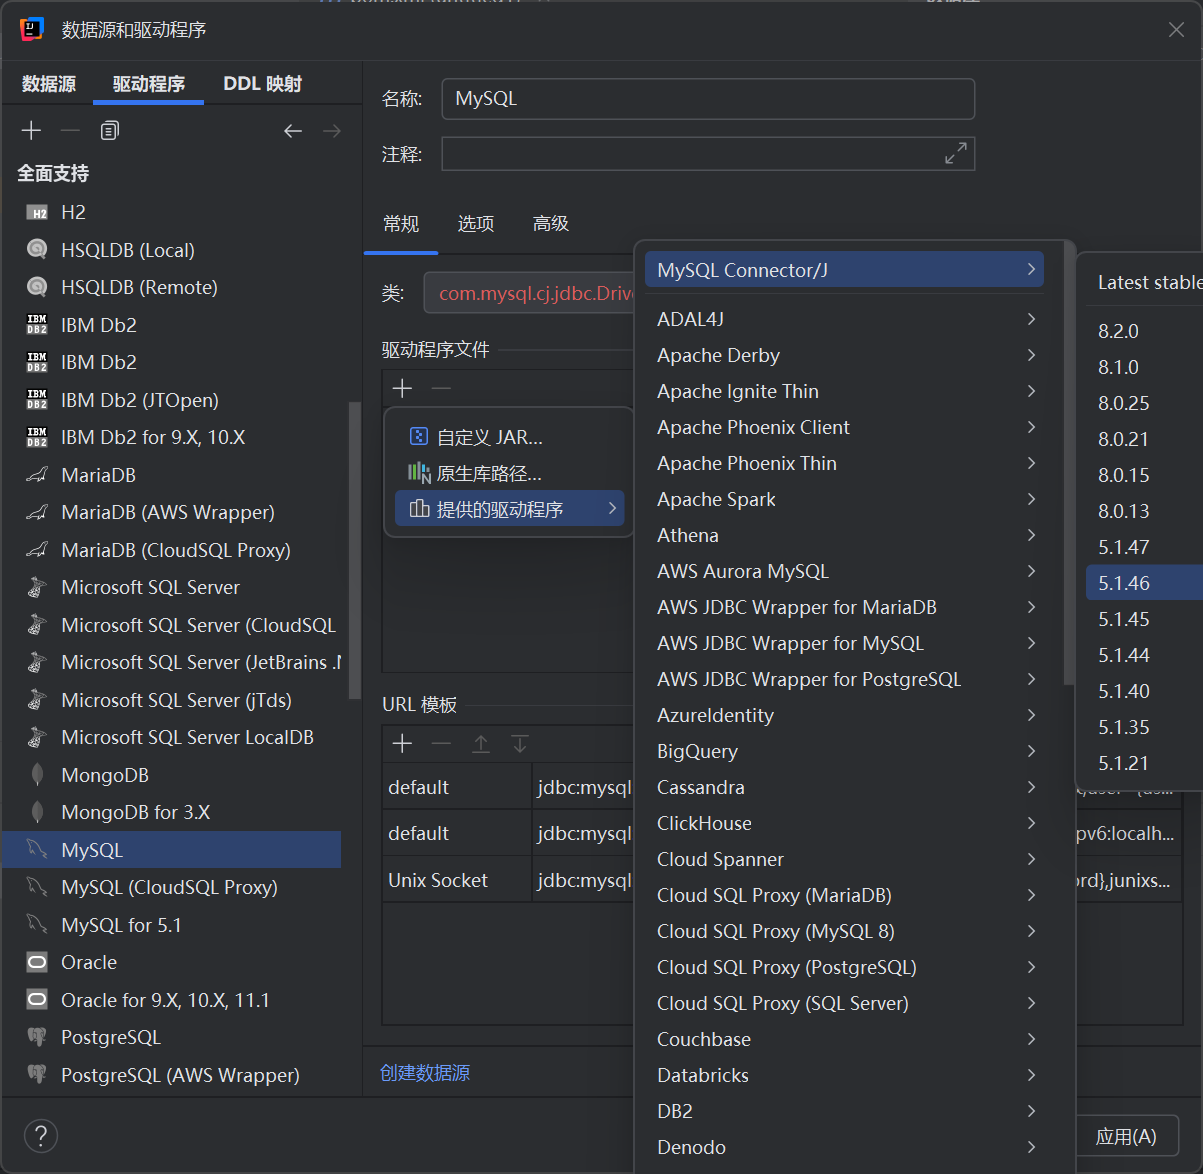Click the 名称 field containing MySQL
This screenshot has height=1174, width=1203.
[708, 99]
